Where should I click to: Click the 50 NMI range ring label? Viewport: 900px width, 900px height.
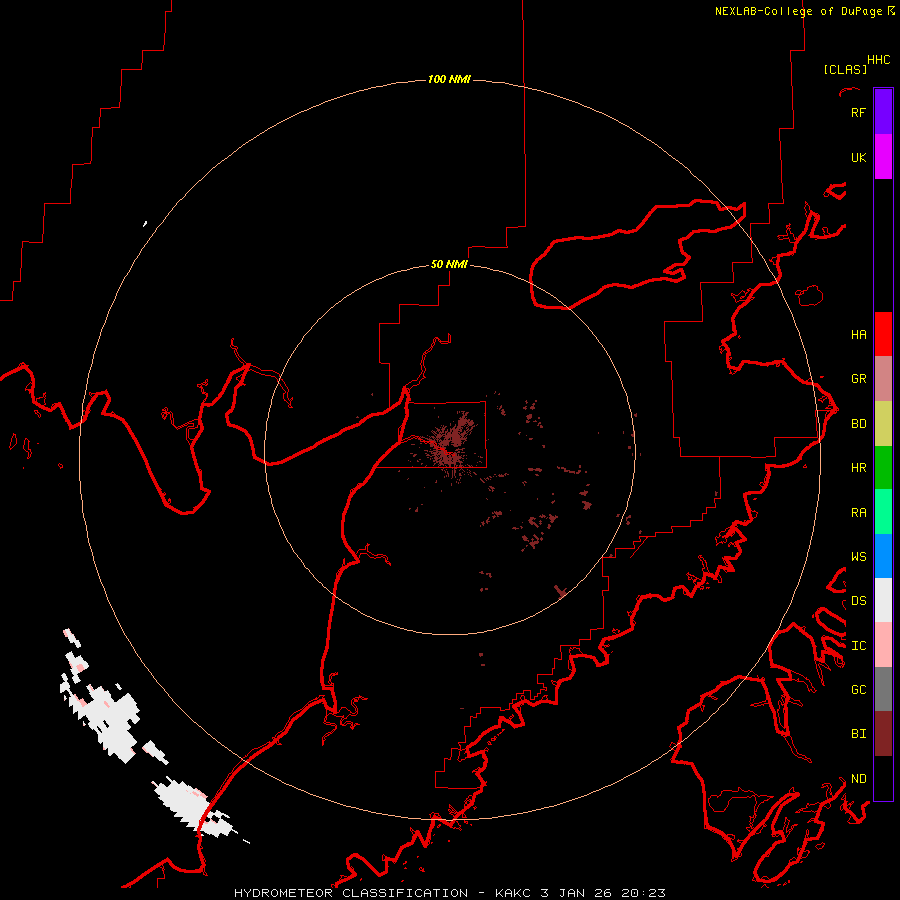coord(449,265)
